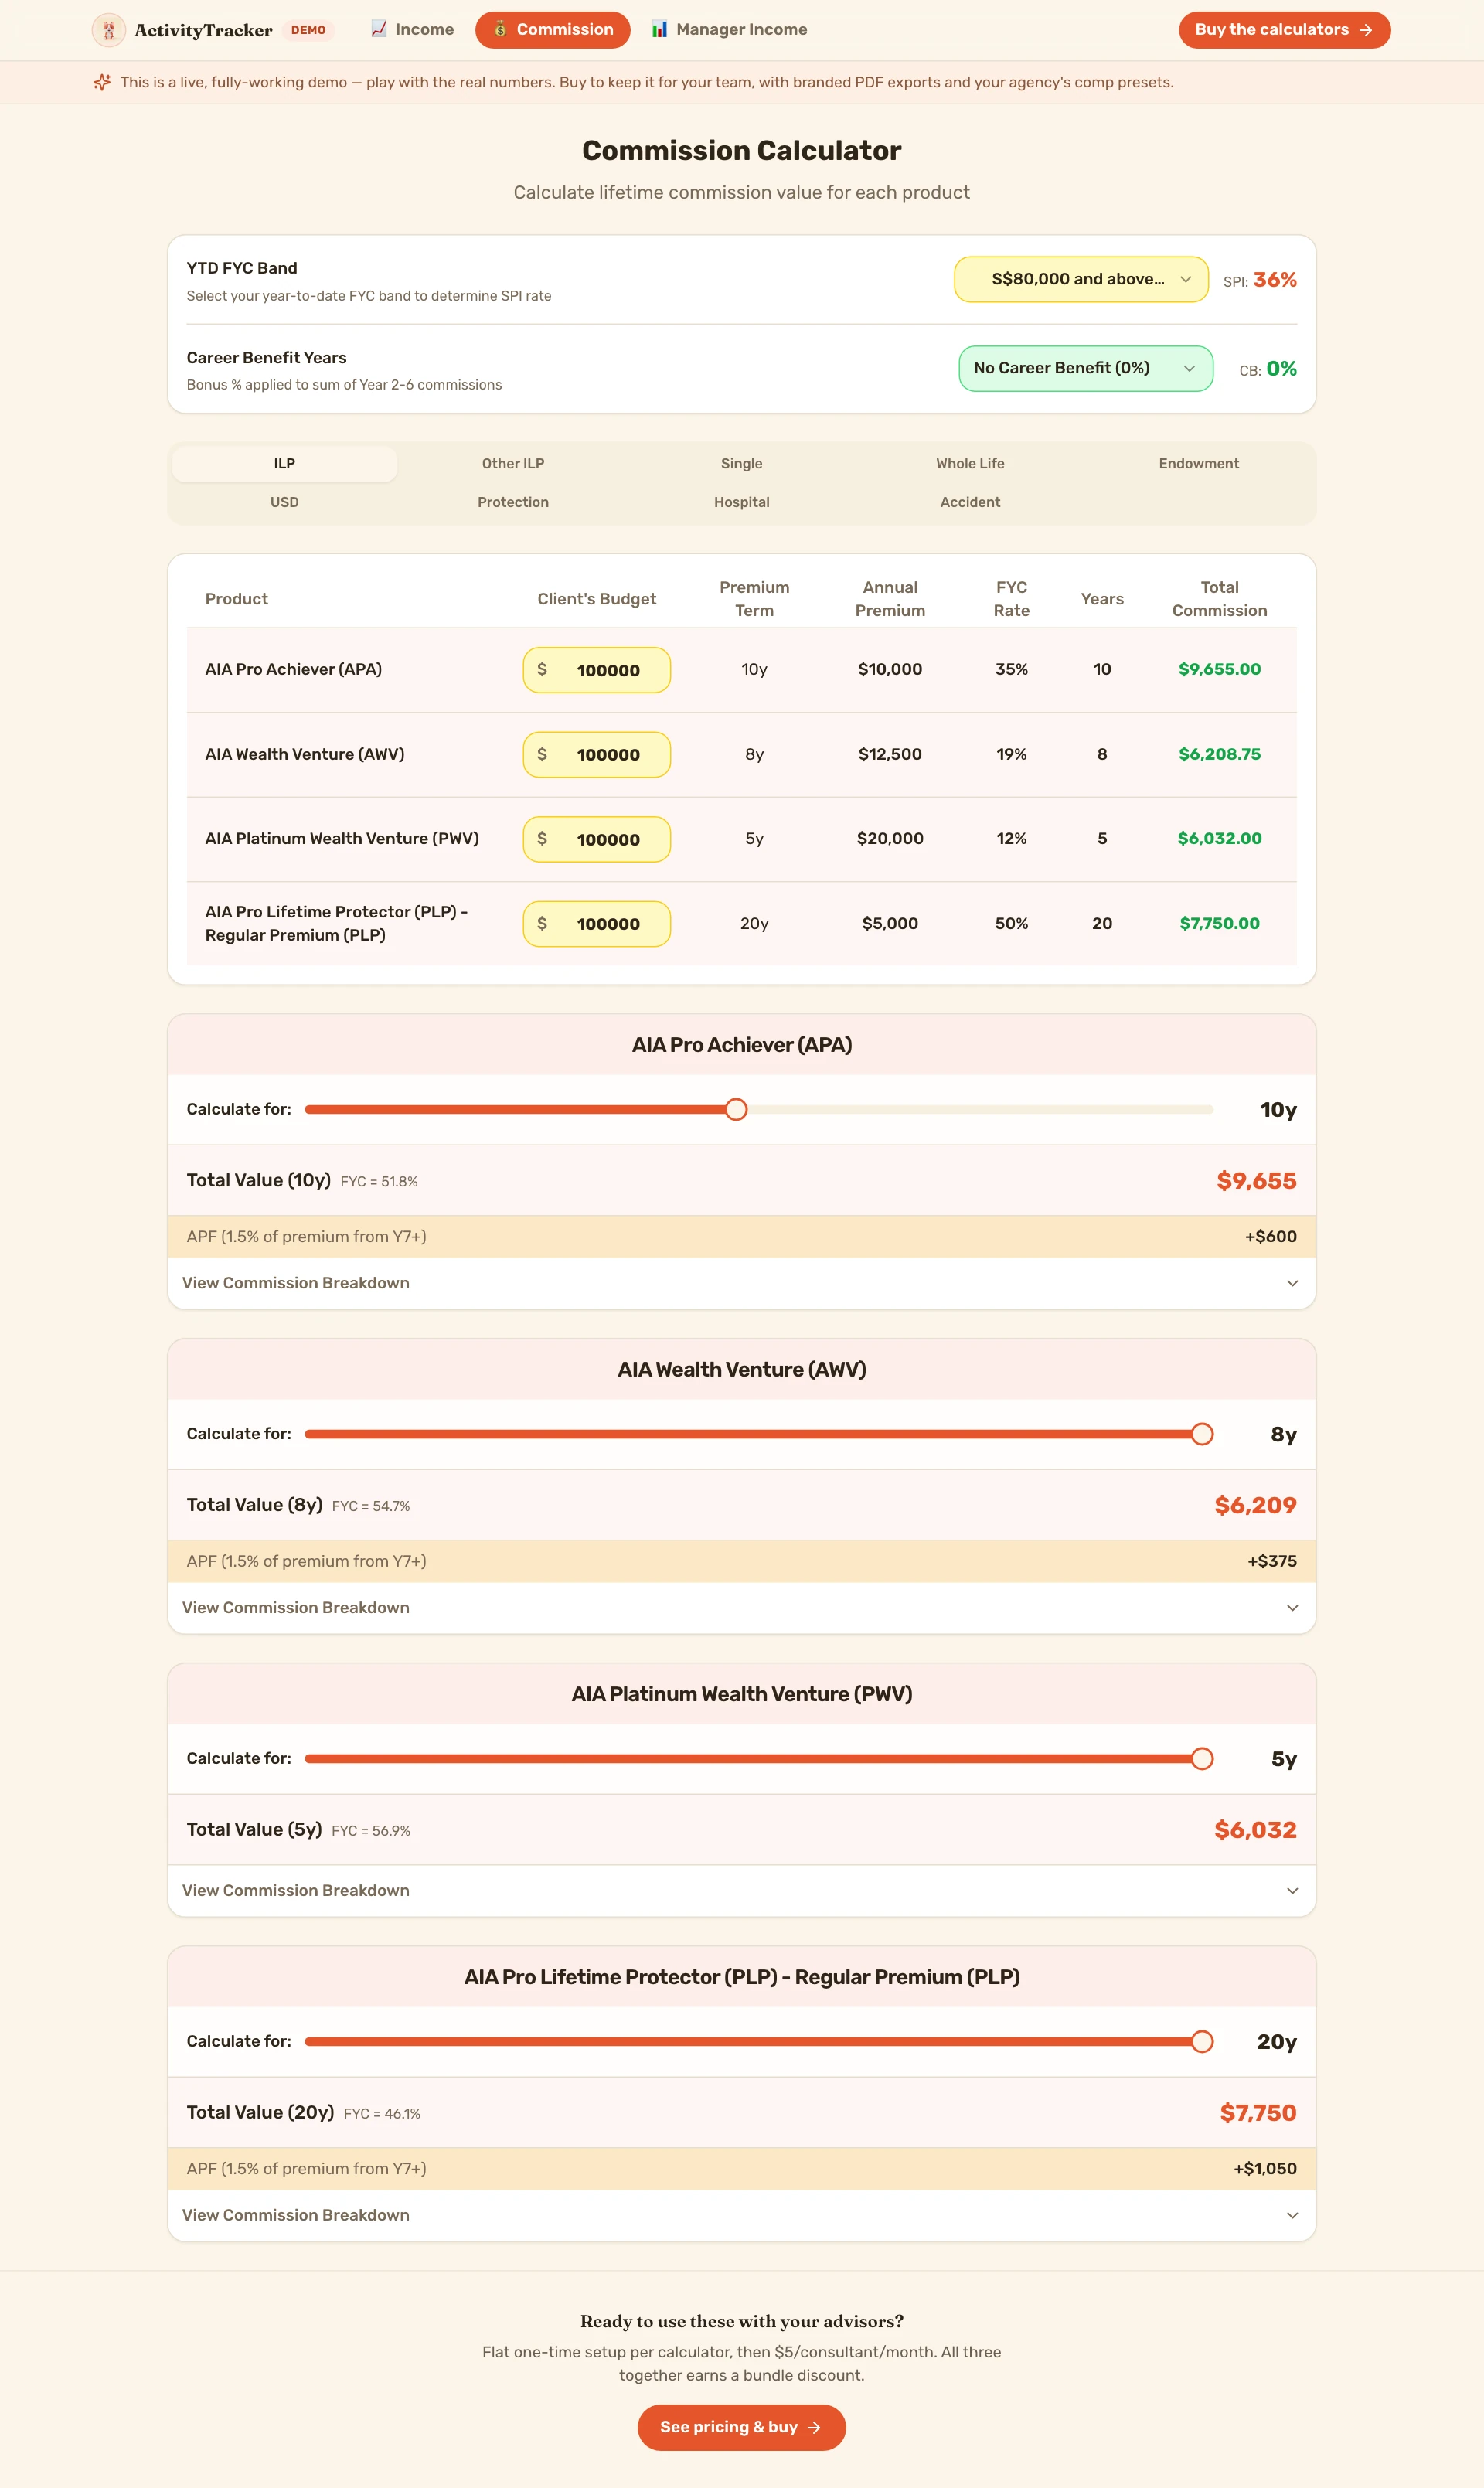Click the sparkle icon in demo banner
This screenshot has width=1484, height=2488.
[102, 82]
